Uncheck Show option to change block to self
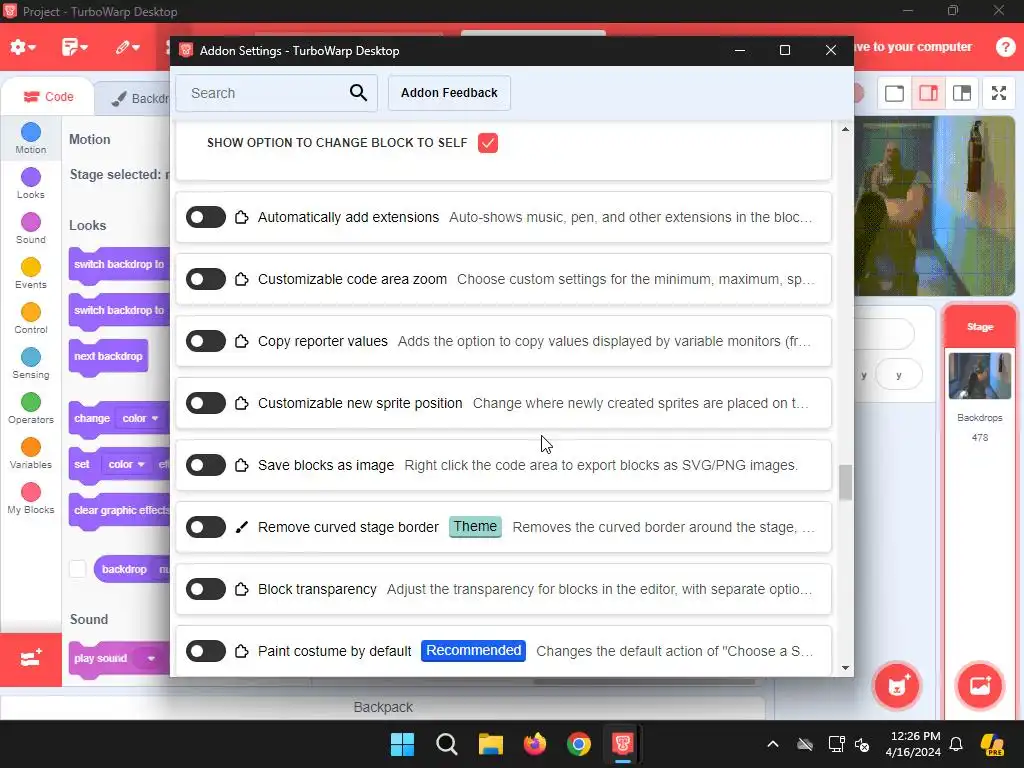Viewport: 1024px width, 768px height. point(488,142)
